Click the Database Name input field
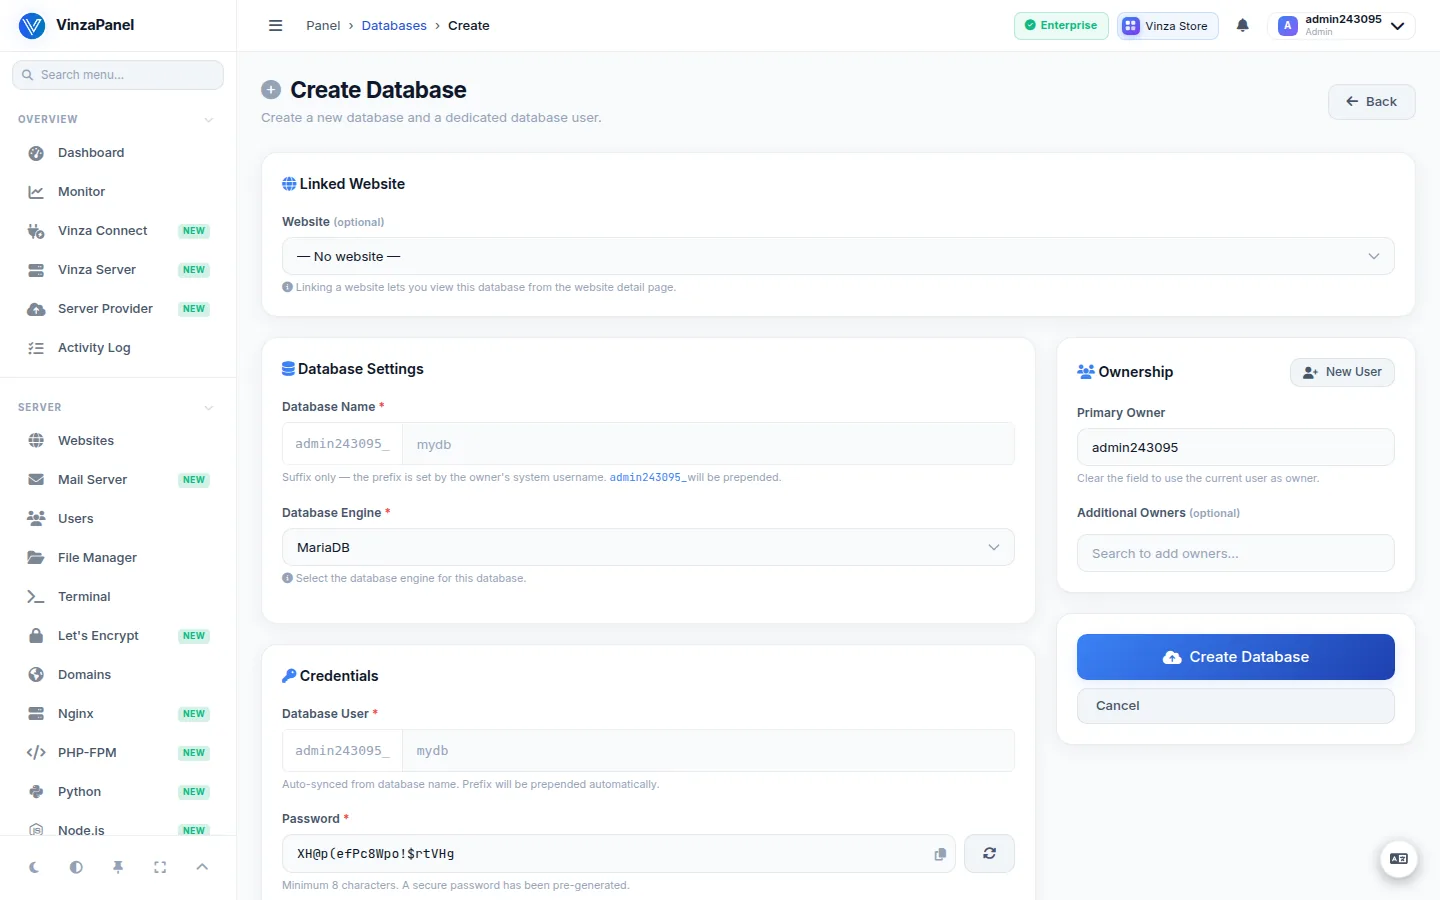This screenshot has width=1440, height=900. 708,444
